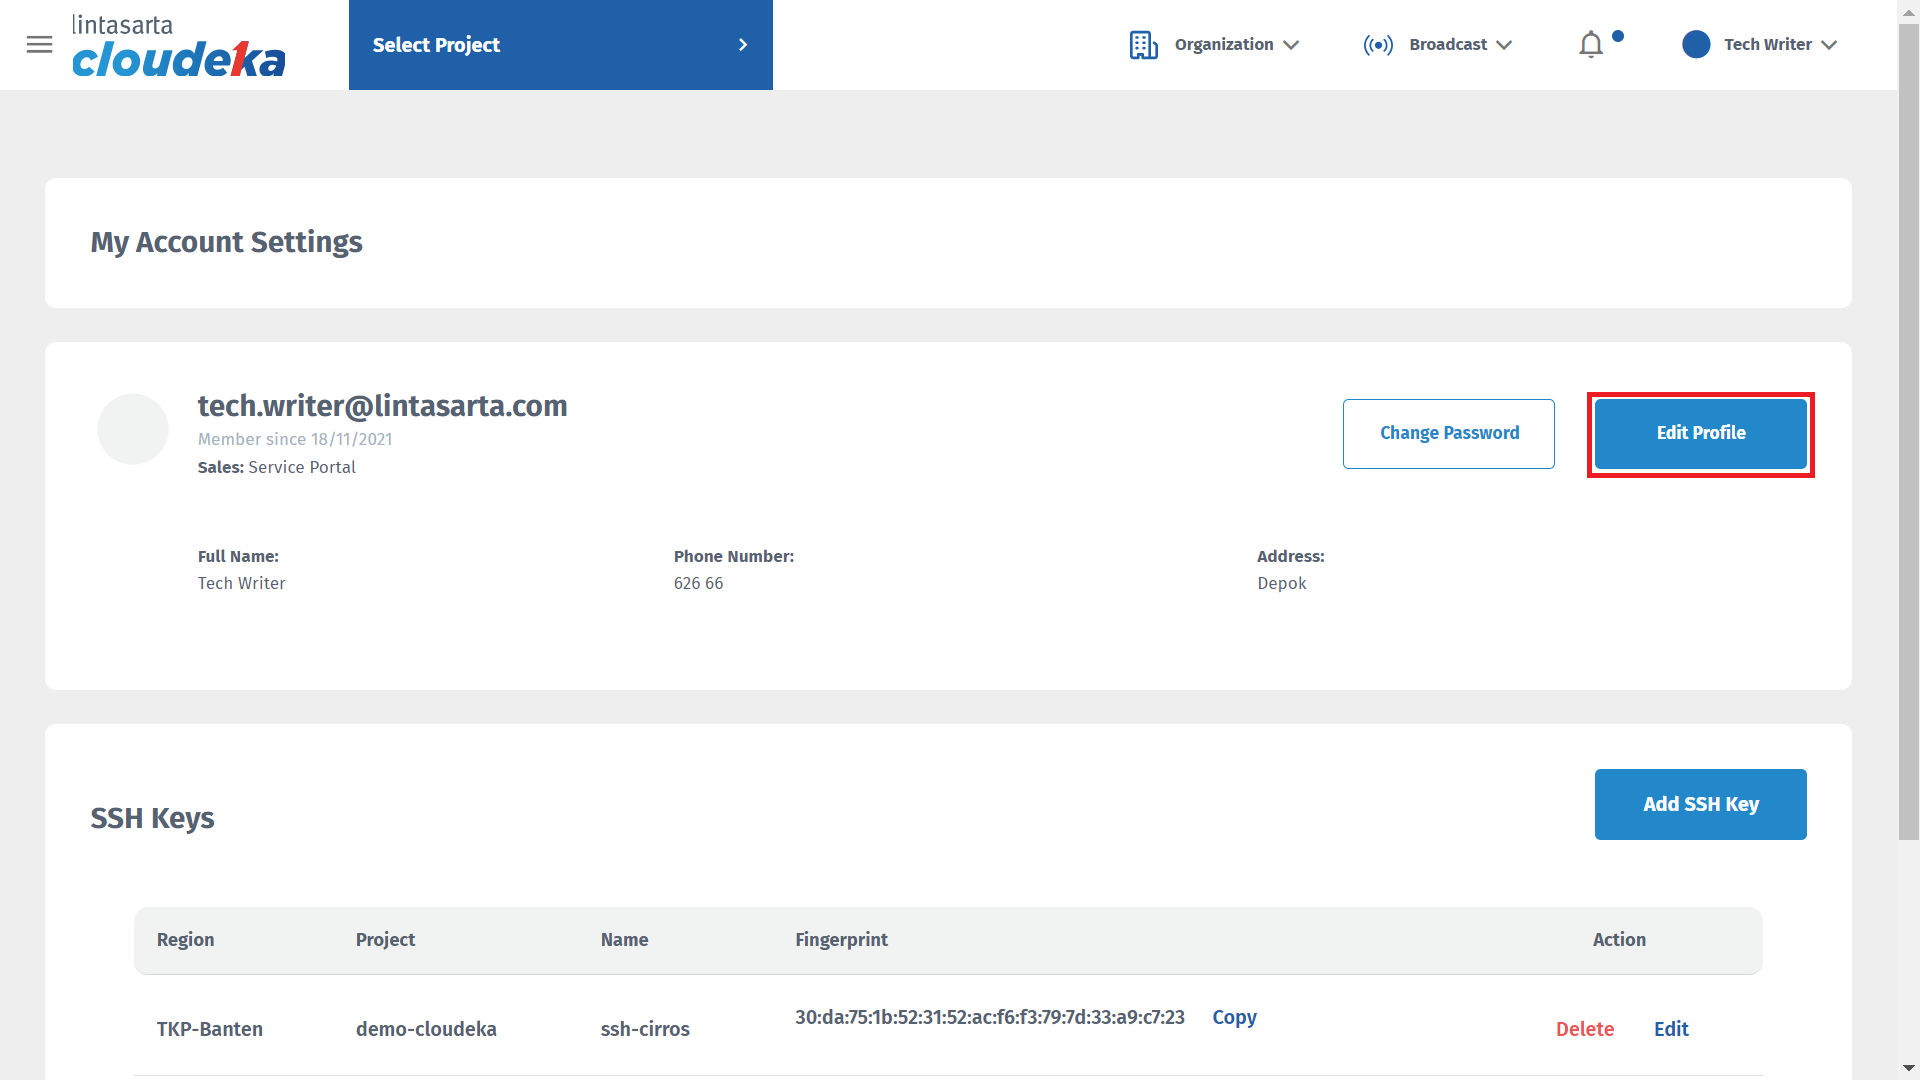Viewport: 1920px width, 1080px height.
Task: Click the scrollbar down arrow
Action: (1908, 1069)
